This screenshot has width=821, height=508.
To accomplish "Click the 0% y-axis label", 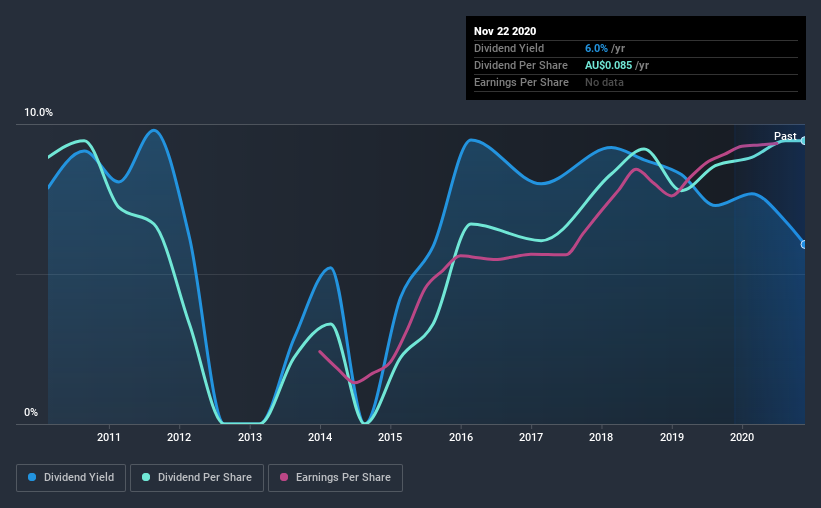I will pyautogui.click(x=31, y=413).
